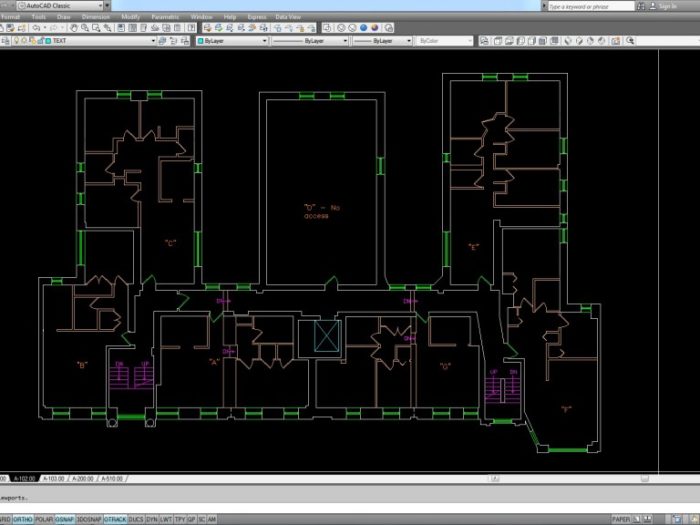700x525 pixels.
Task: Switch to the A-200.00 layout tab
Action: coord(83,479)
